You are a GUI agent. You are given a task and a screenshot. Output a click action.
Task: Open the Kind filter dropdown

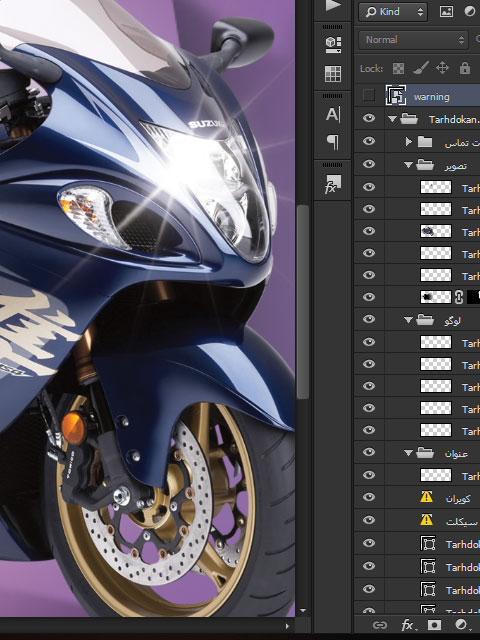[x=393, y=11]
